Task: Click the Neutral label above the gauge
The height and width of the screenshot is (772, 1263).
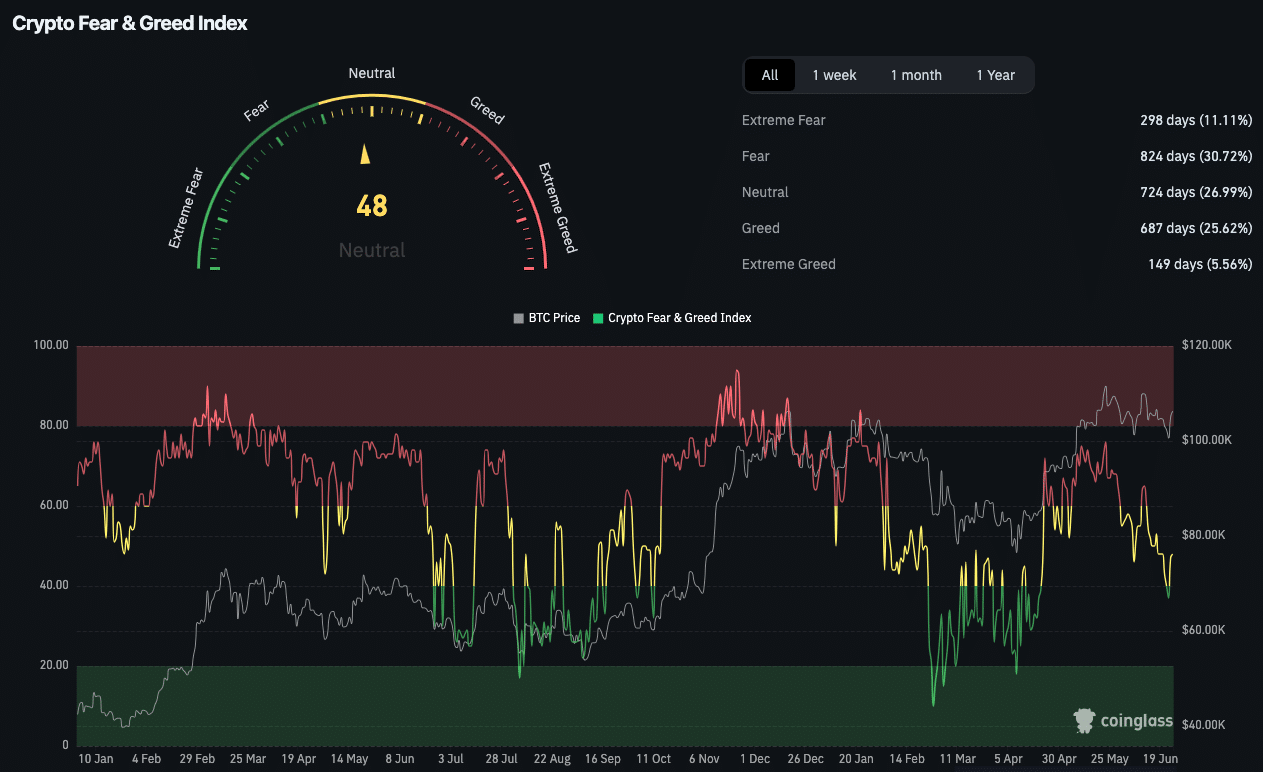Action: click(372, 73)
